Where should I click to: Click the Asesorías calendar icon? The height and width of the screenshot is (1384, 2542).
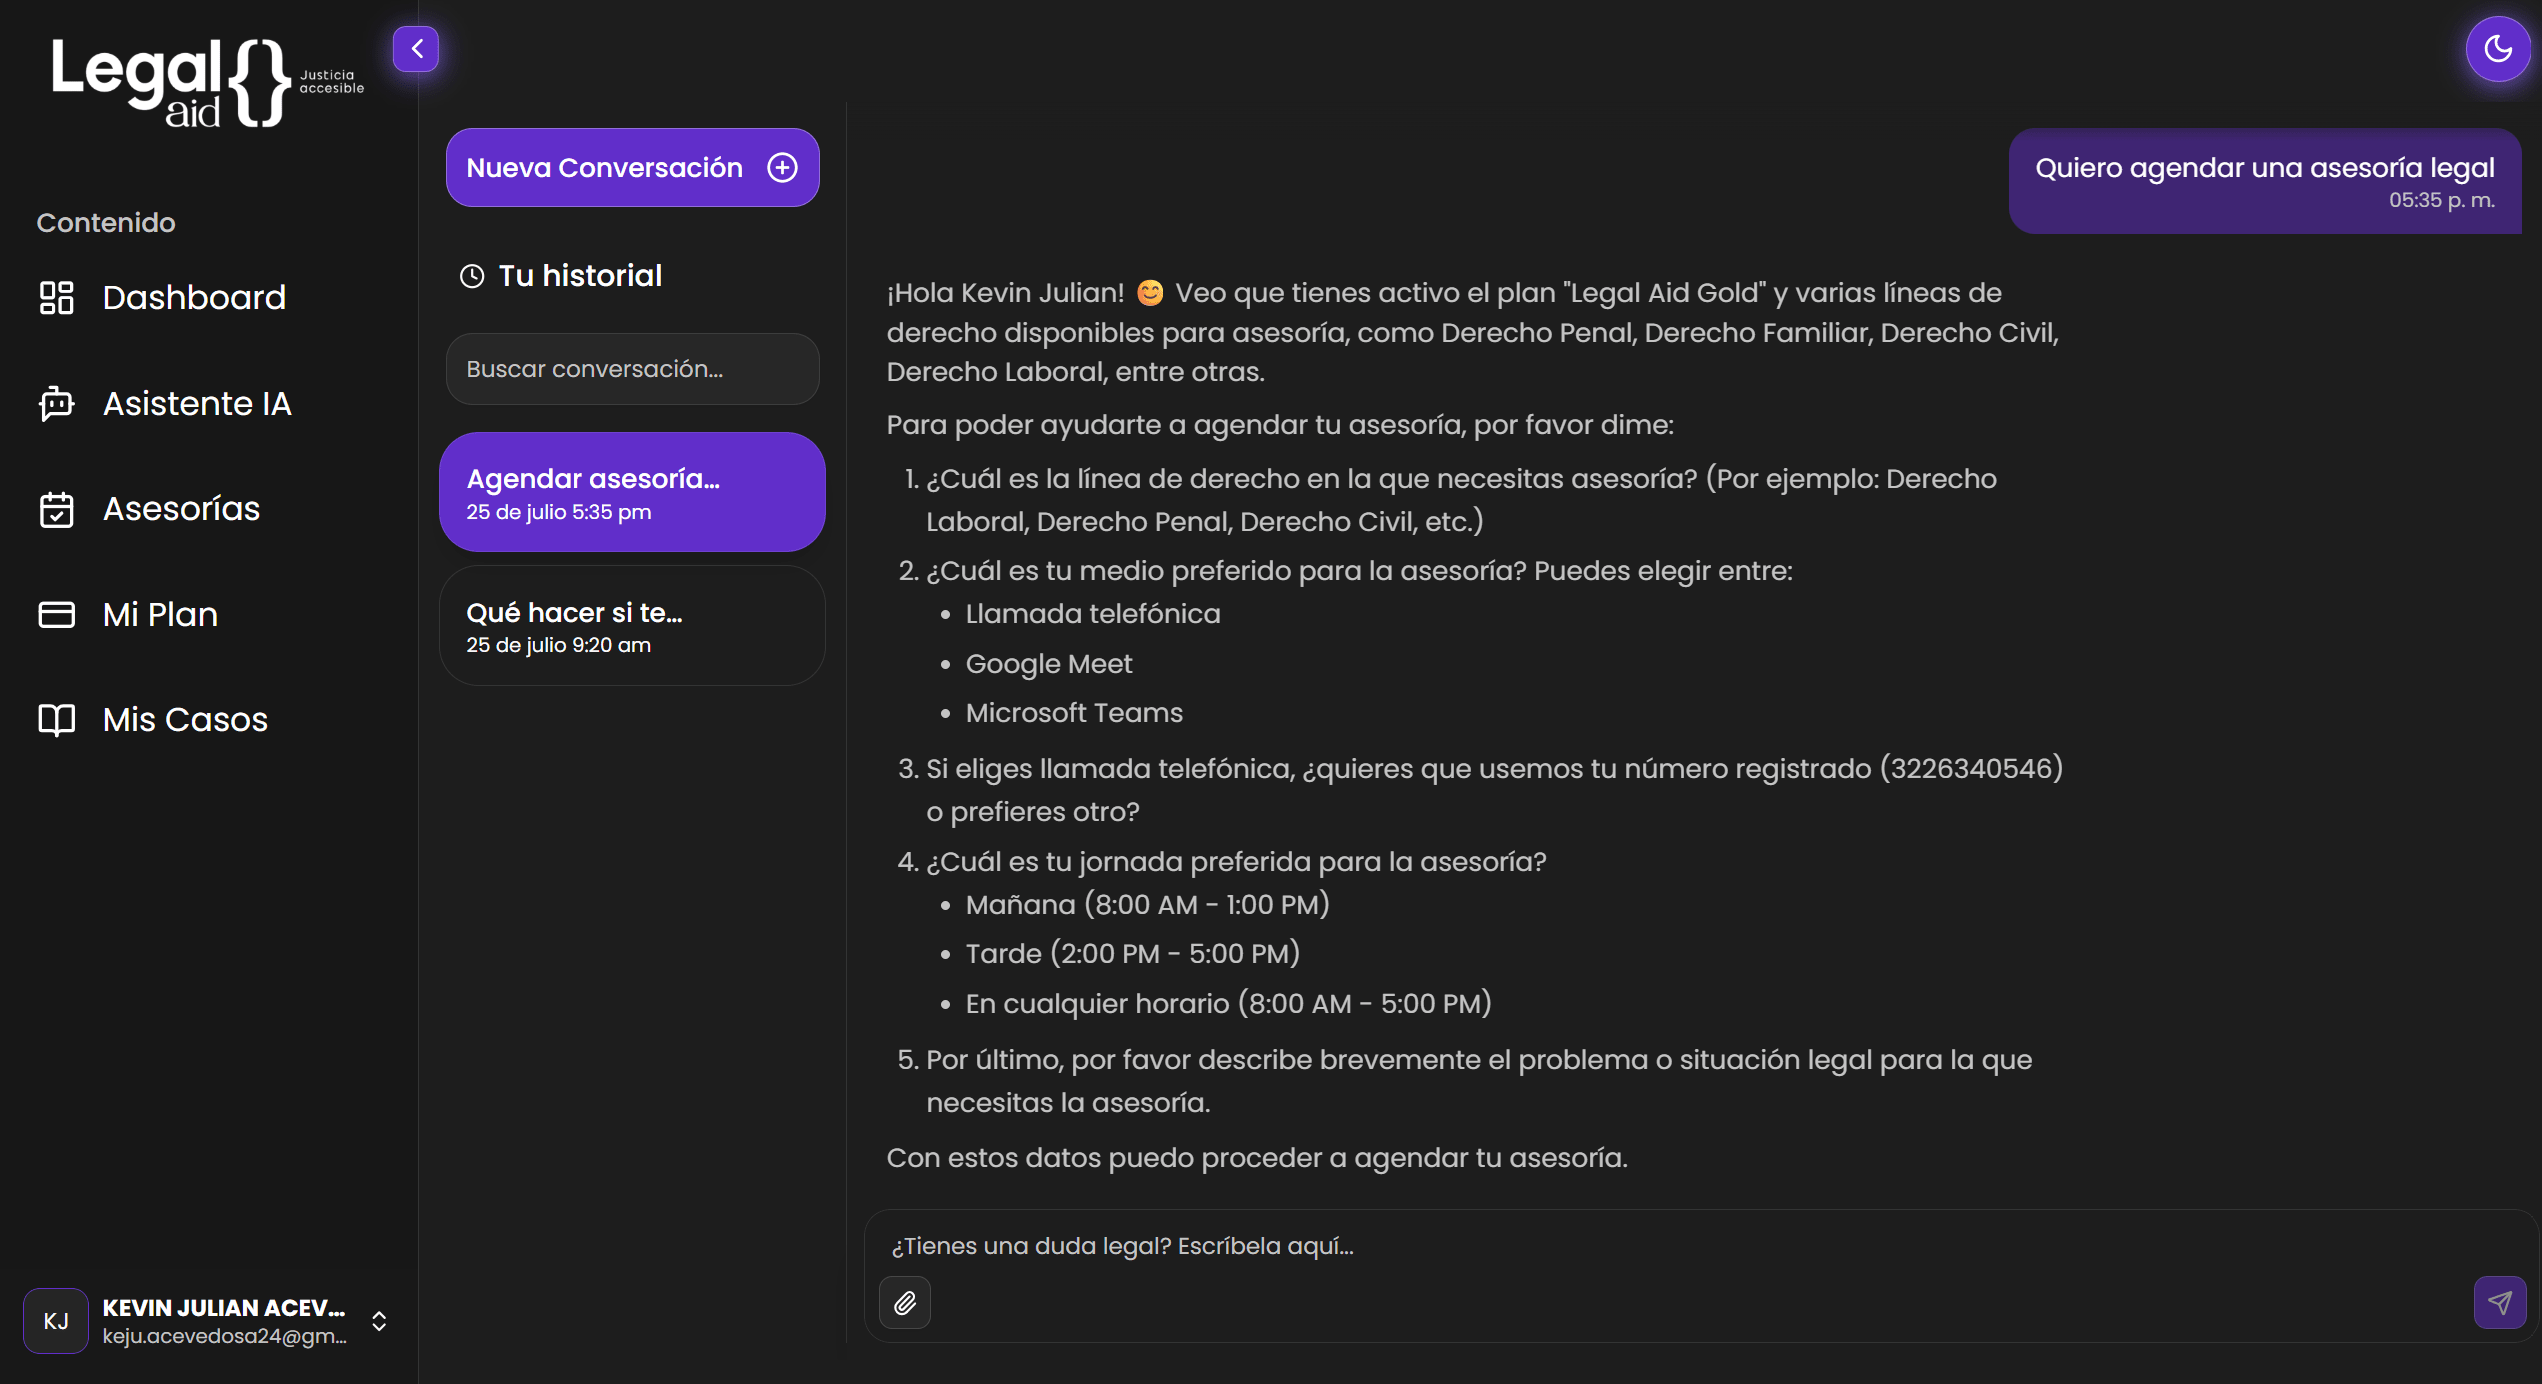56,509
